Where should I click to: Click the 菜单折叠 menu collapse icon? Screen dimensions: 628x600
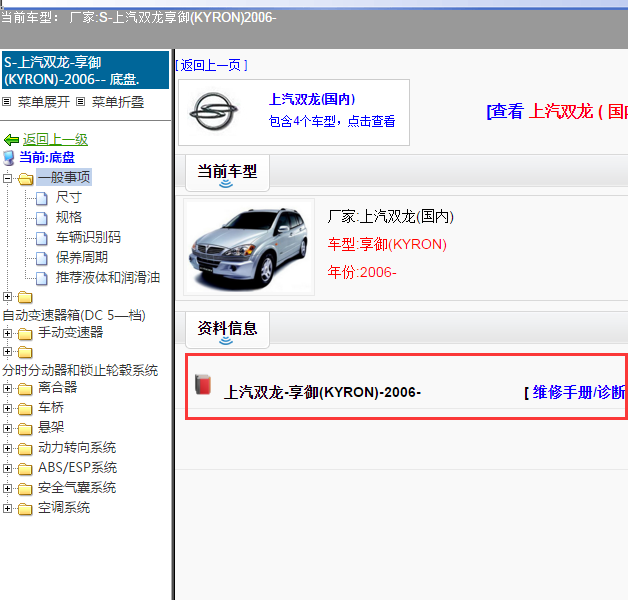[x=81, y=102]
